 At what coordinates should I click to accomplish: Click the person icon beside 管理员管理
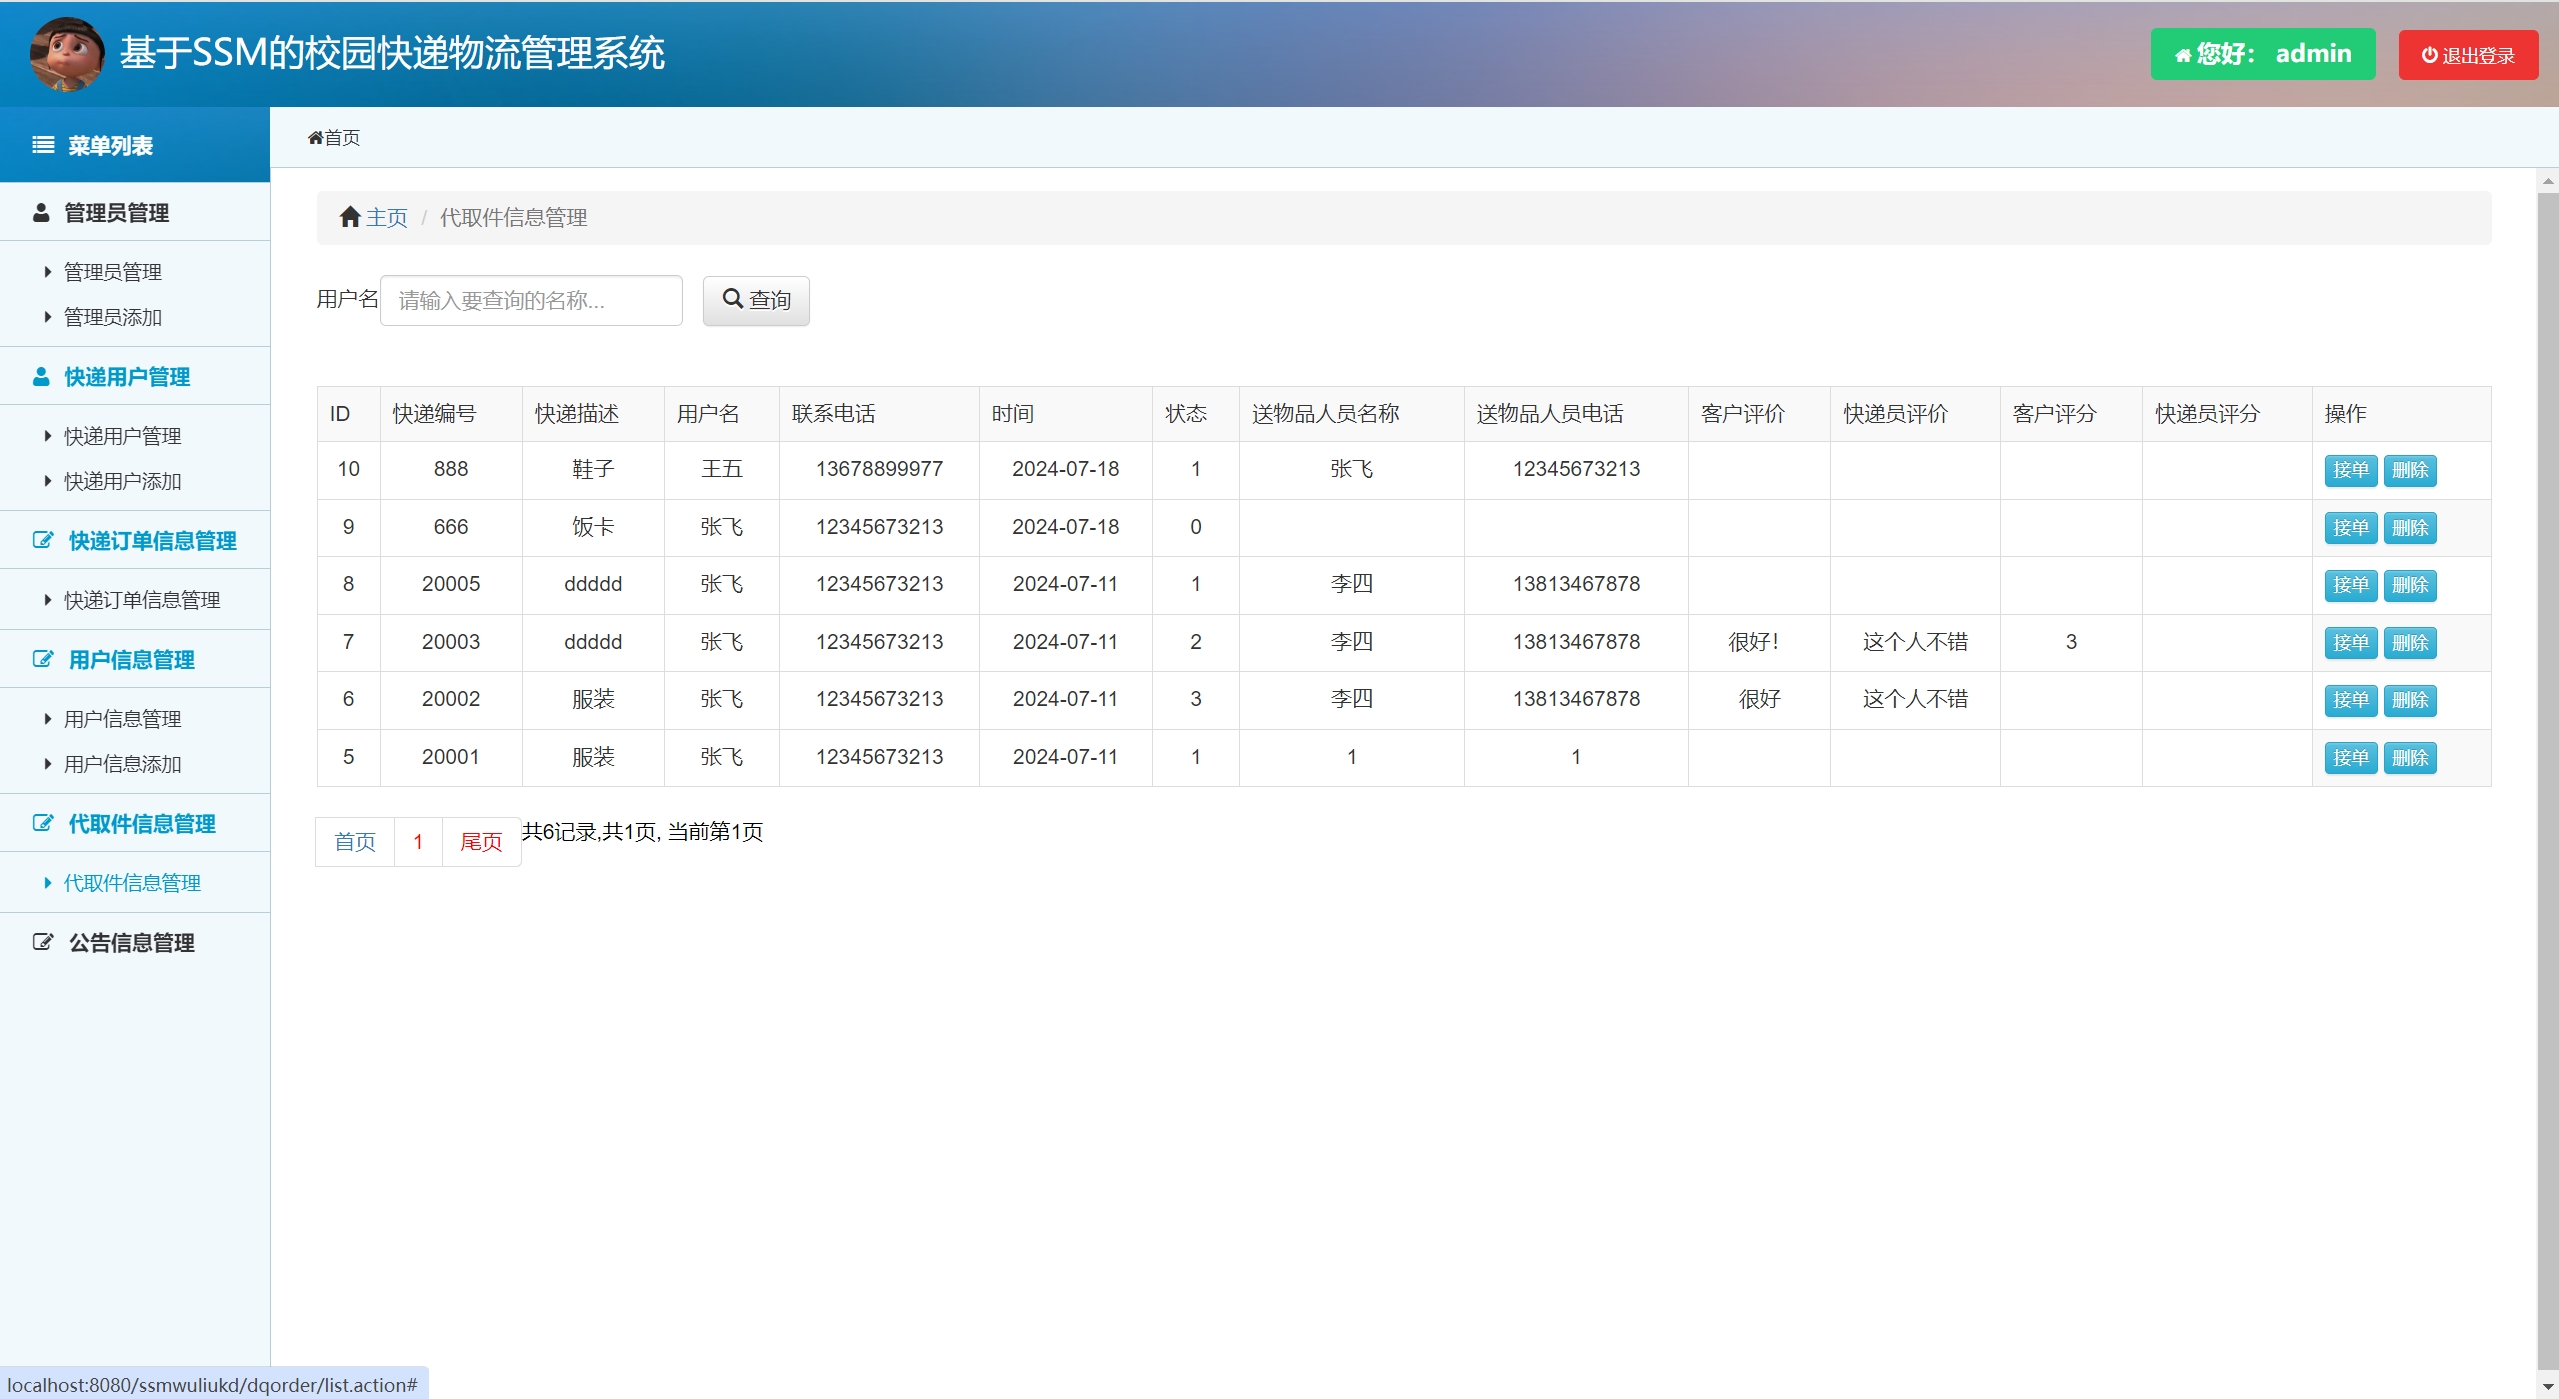click(x=41, y=213)
